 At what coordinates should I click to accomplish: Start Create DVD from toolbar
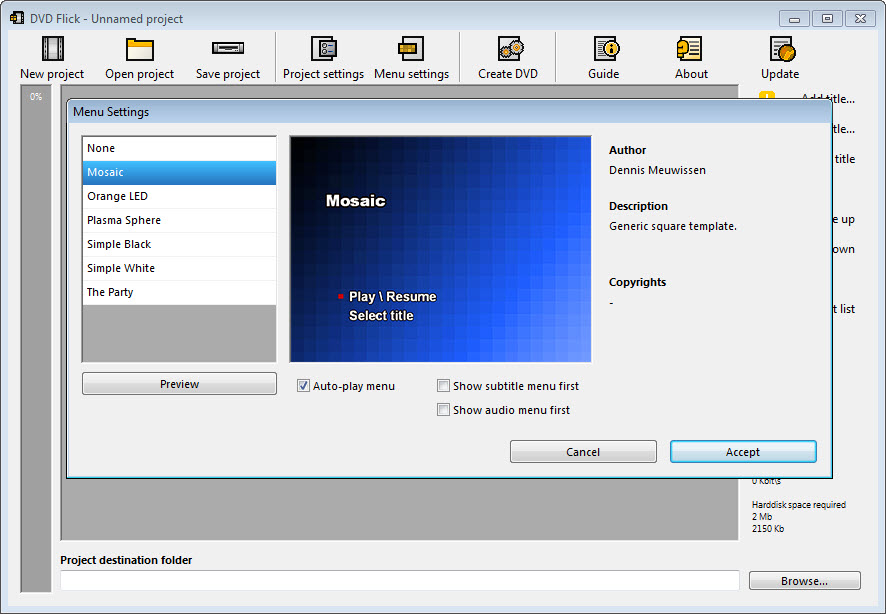pyautogui.click(x=510, y=49)
